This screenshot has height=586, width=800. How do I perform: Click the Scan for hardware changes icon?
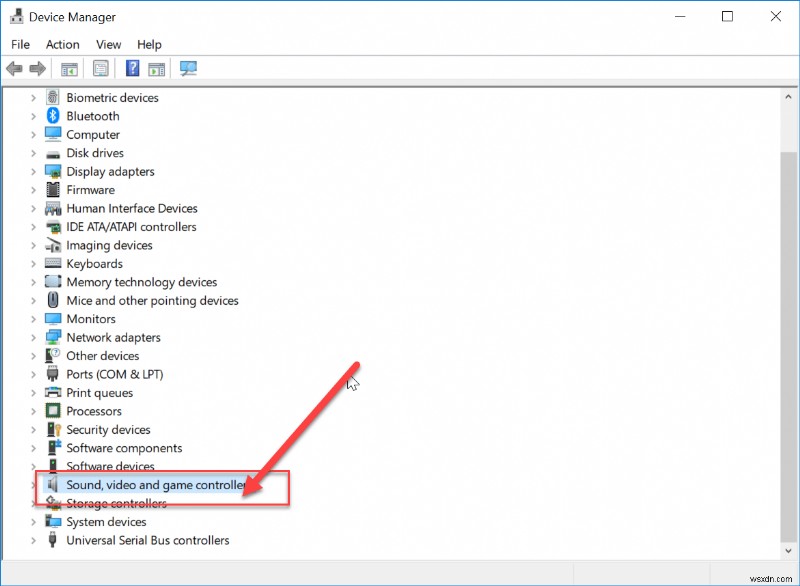tap(187, 68)
